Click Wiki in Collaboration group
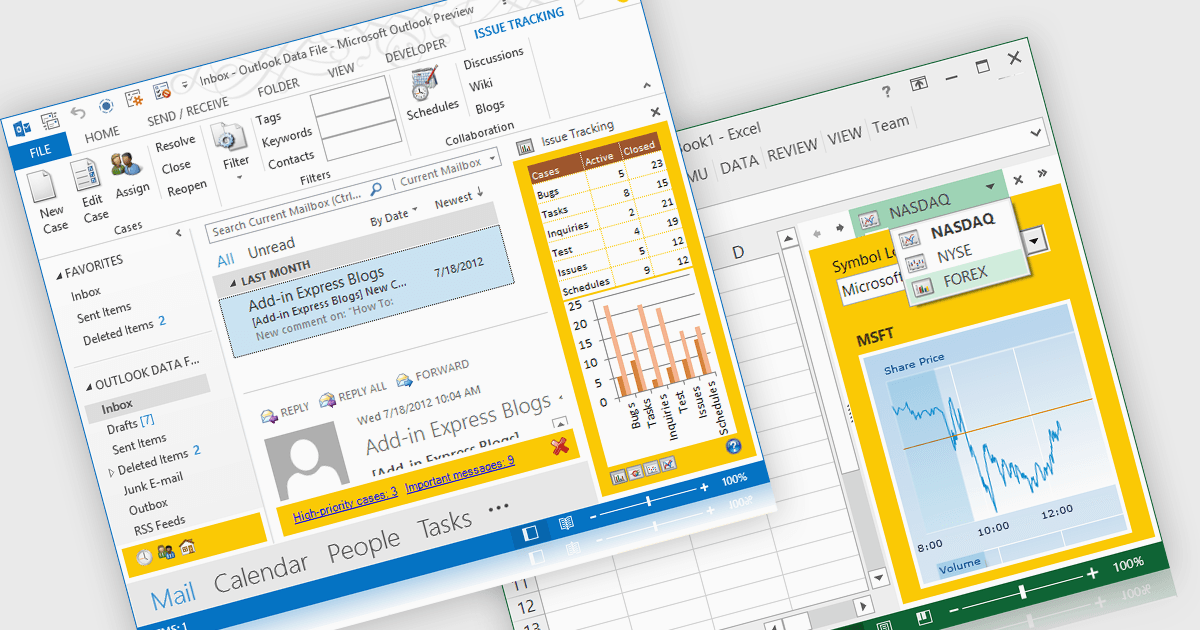This screenshot has height=630, width=1200. coord(481,85)
